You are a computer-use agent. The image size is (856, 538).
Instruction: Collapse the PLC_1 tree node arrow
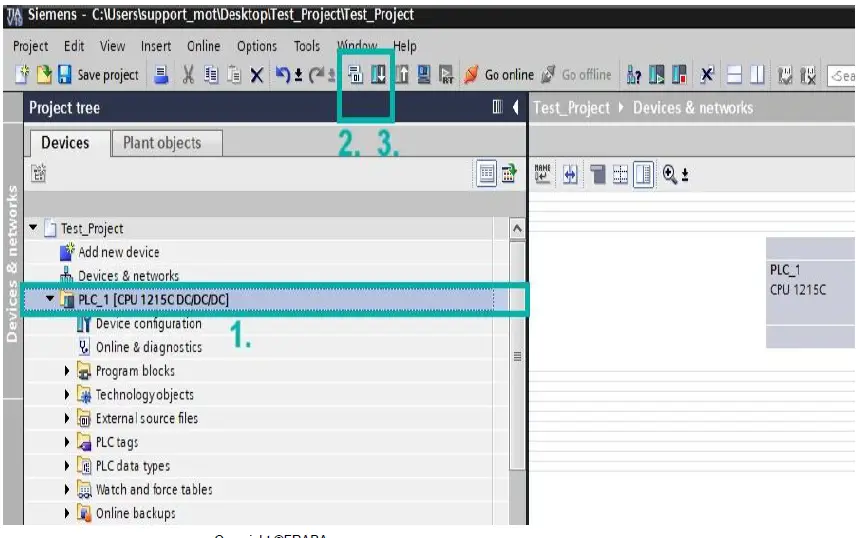point(50,298)
